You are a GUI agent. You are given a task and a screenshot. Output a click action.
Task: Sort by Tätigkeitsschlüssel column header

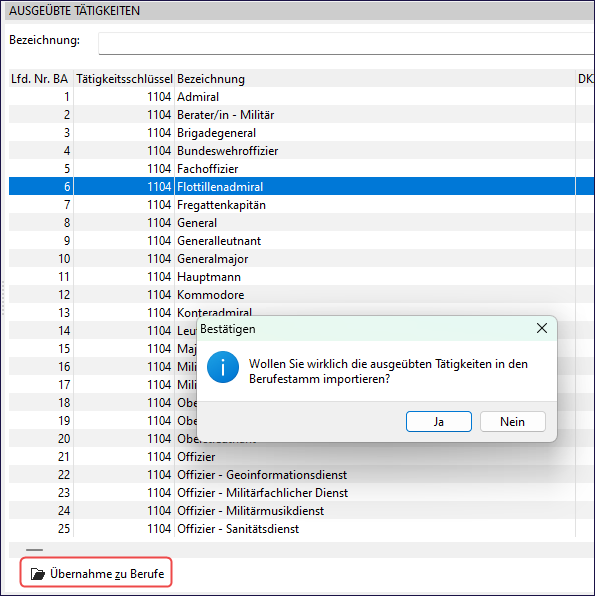point(124,79)
